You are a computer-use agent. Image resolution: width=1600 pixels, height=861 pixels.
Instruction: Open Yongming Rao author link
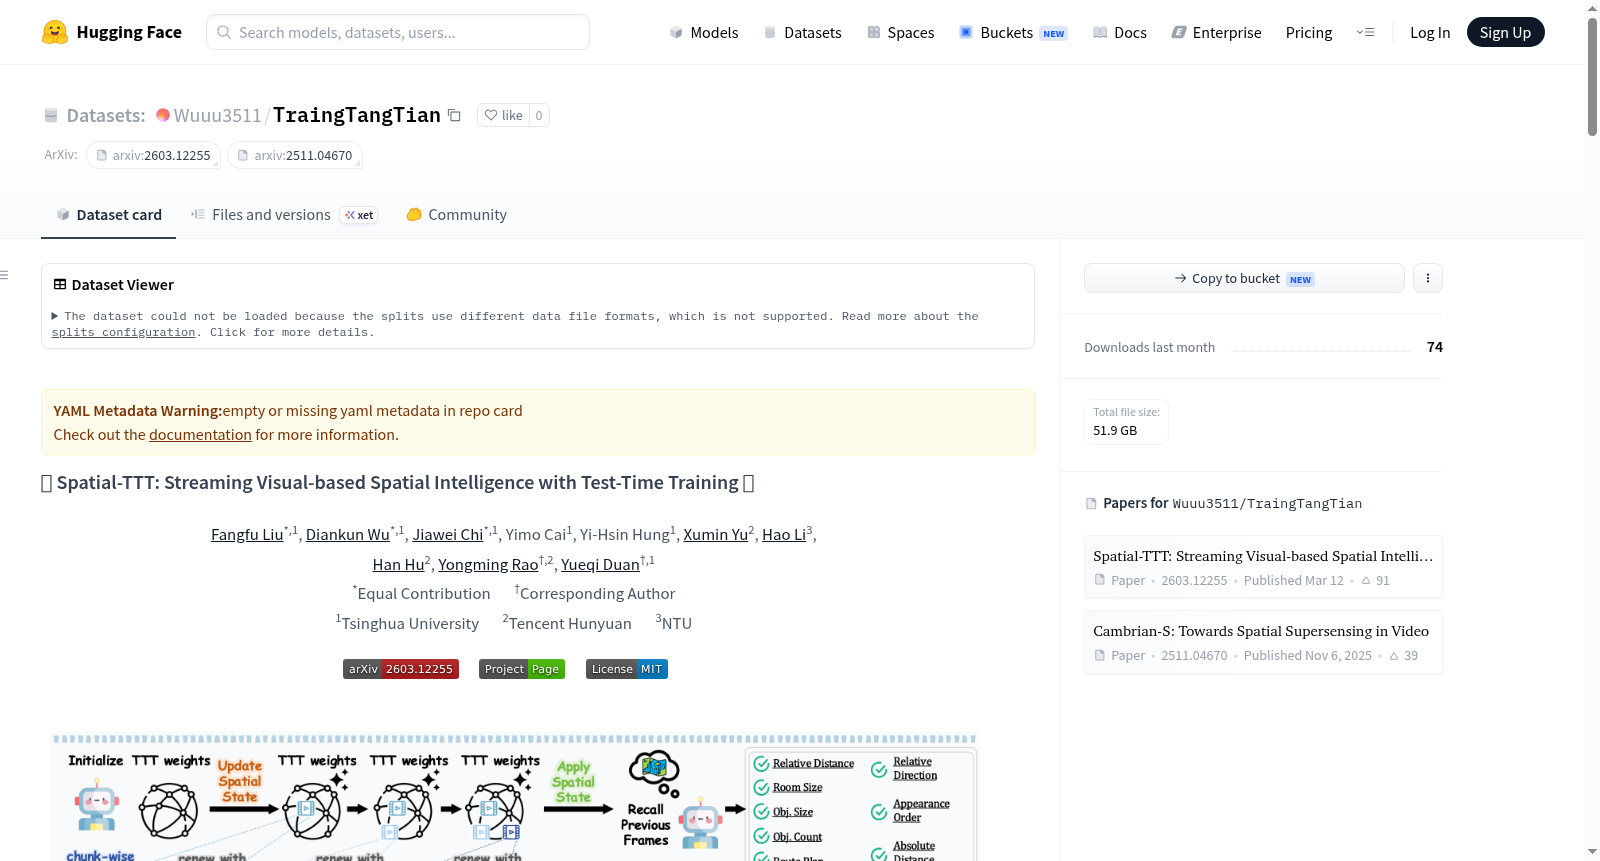tap(488, 565)
